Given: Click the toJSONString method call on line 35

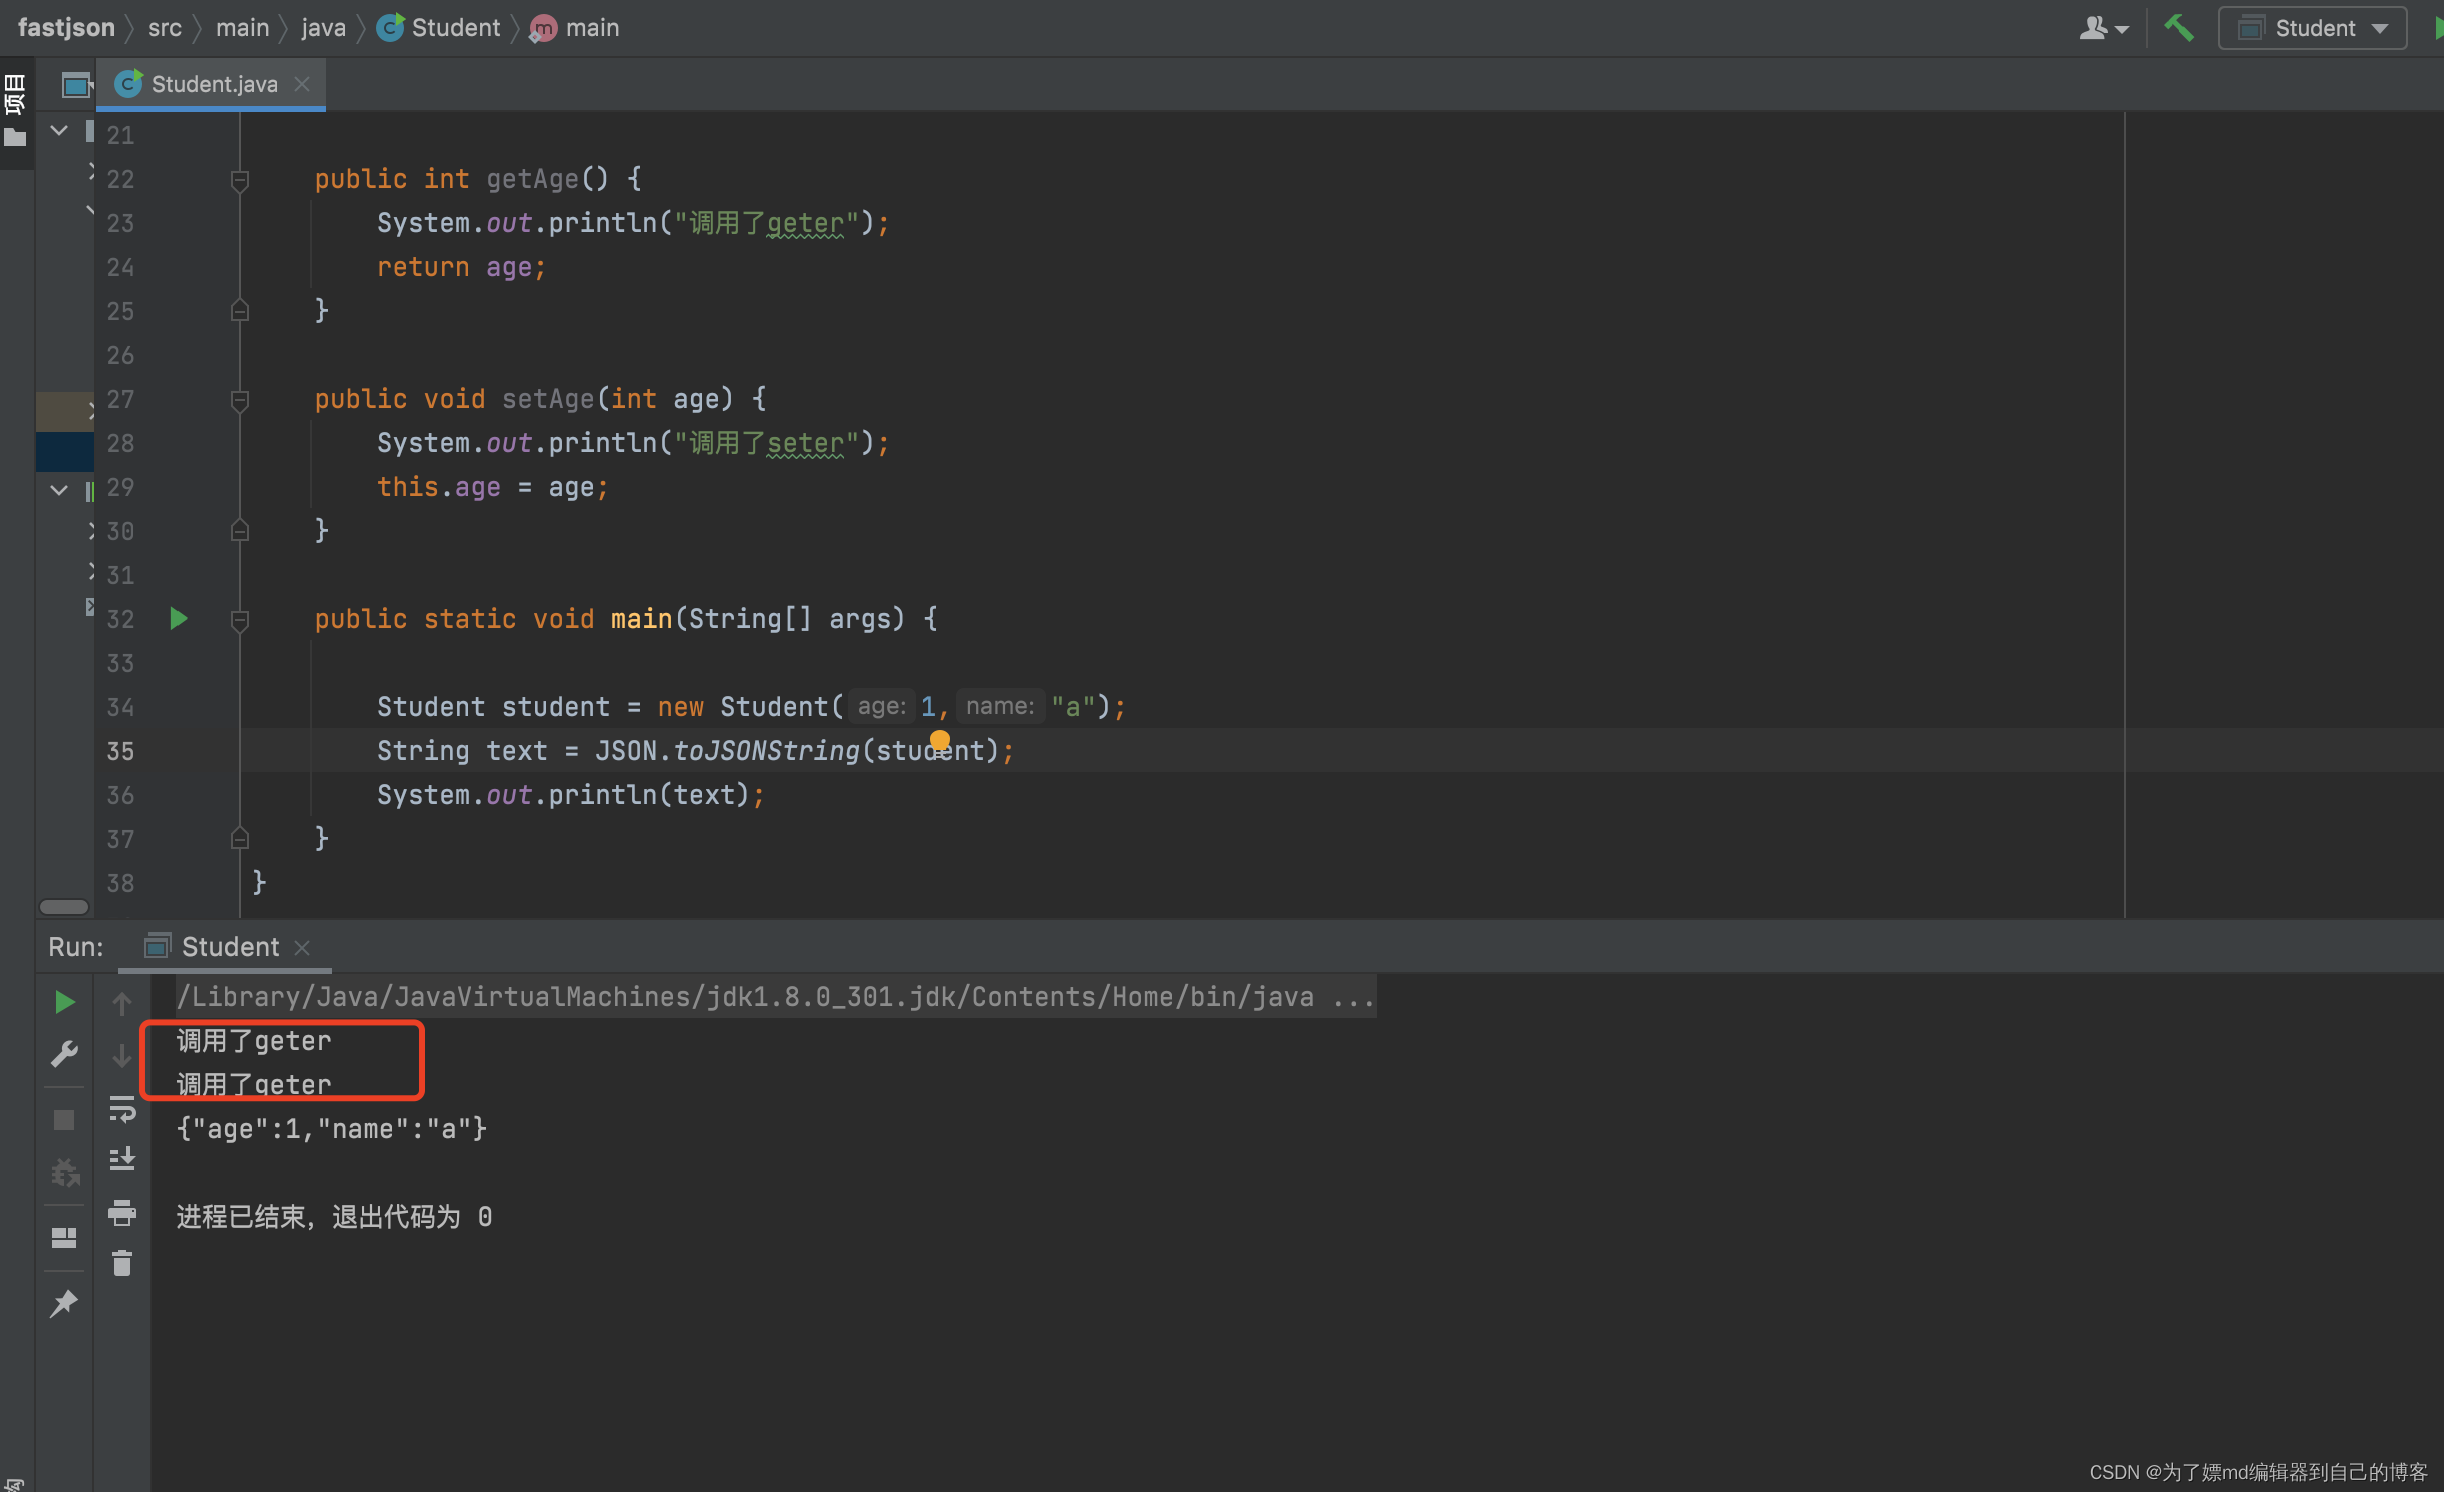Looking at the screenshot, I should coord(766,751).
